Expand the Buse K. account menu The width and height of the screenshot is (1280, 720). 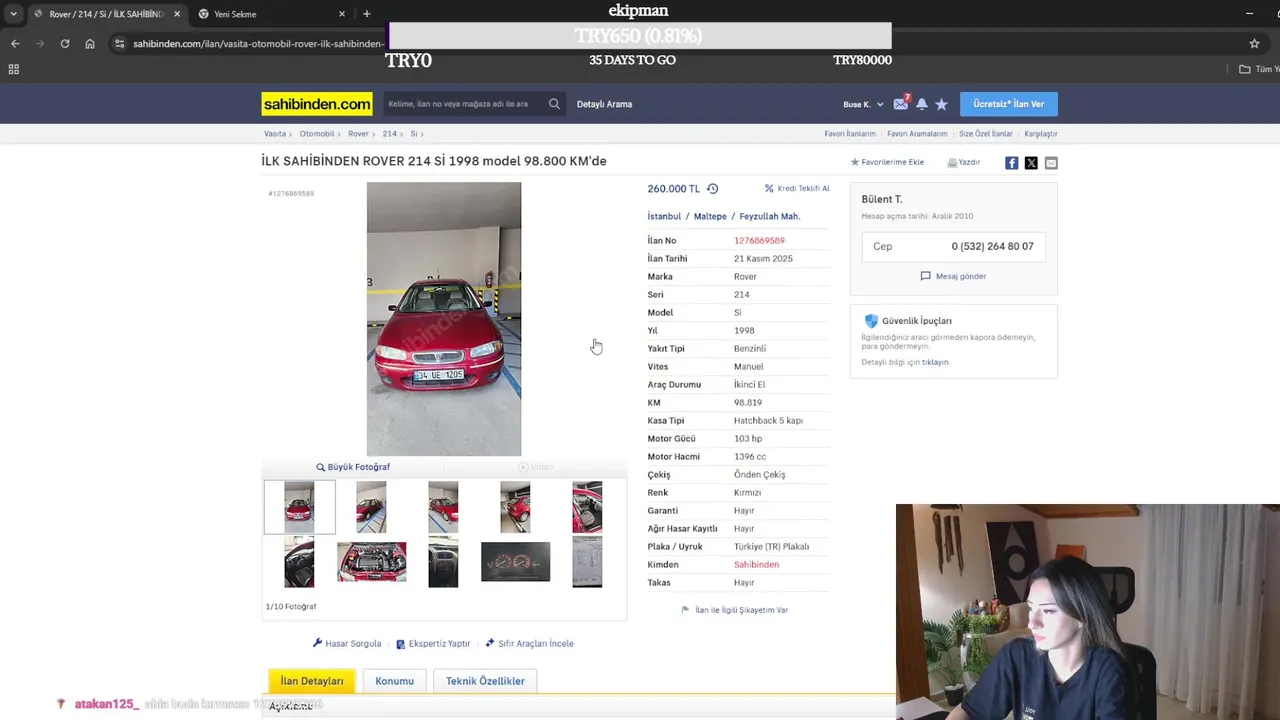click(863, 104)
